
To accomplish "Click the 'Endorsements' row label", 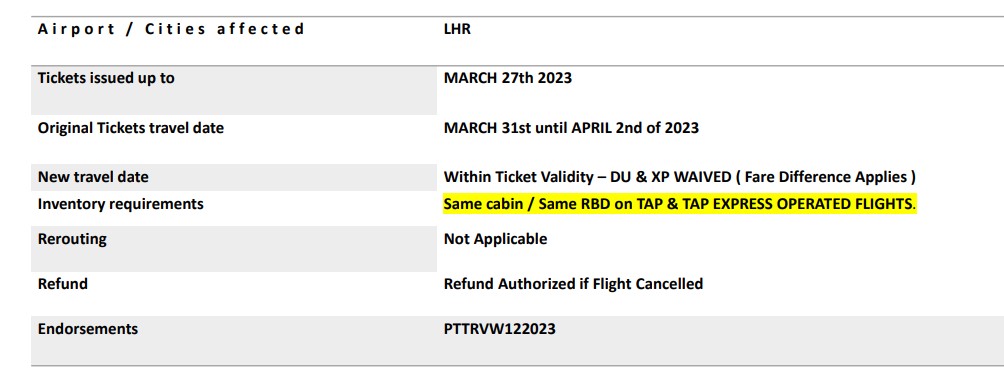I will pyautogui.click(x=88, y=329).
